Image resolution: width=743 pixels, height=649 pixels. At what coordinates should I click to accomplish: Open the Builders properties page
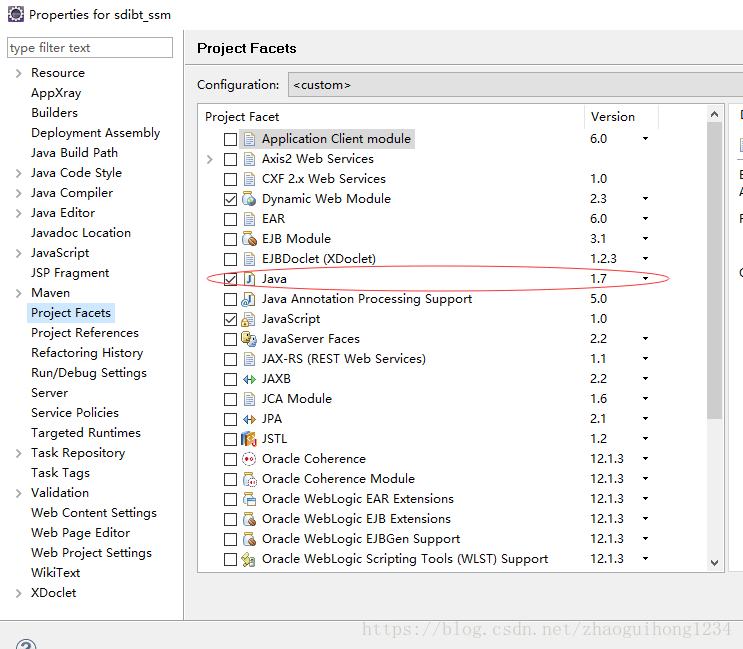tap(54, 113)
